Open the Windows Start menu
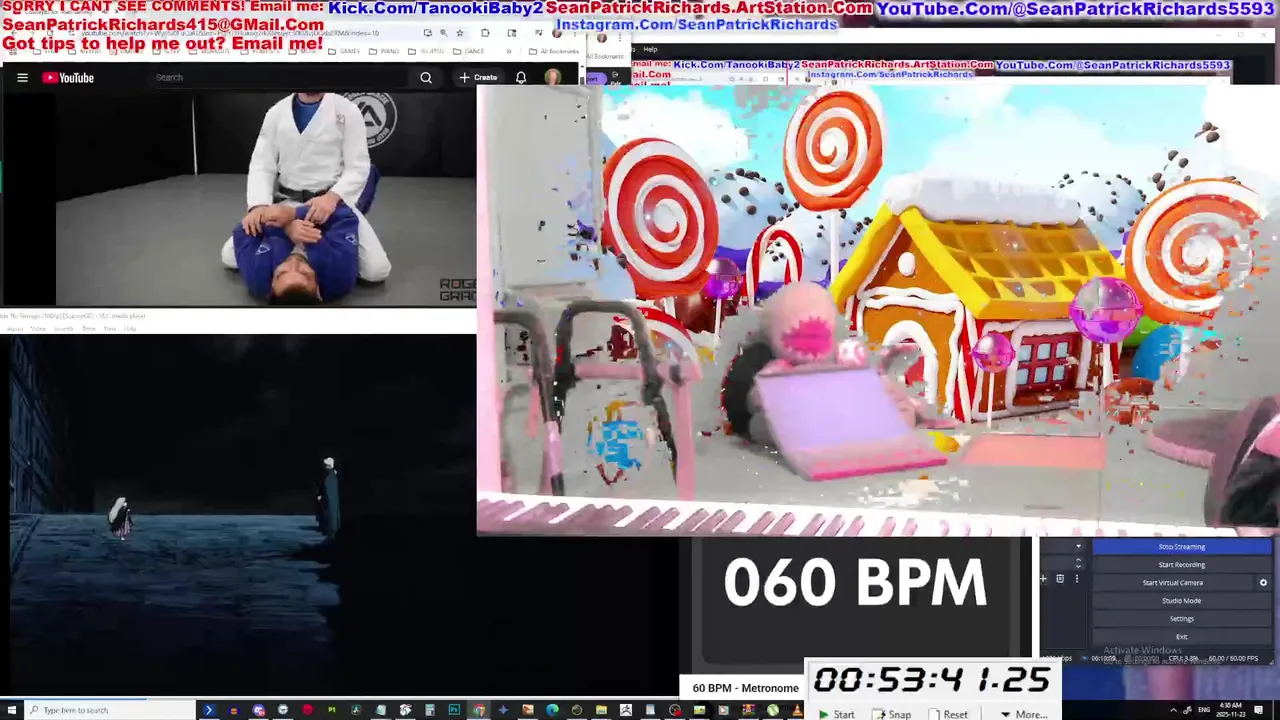Viewport: 1280px width, 720px height. tap(11, 710)
